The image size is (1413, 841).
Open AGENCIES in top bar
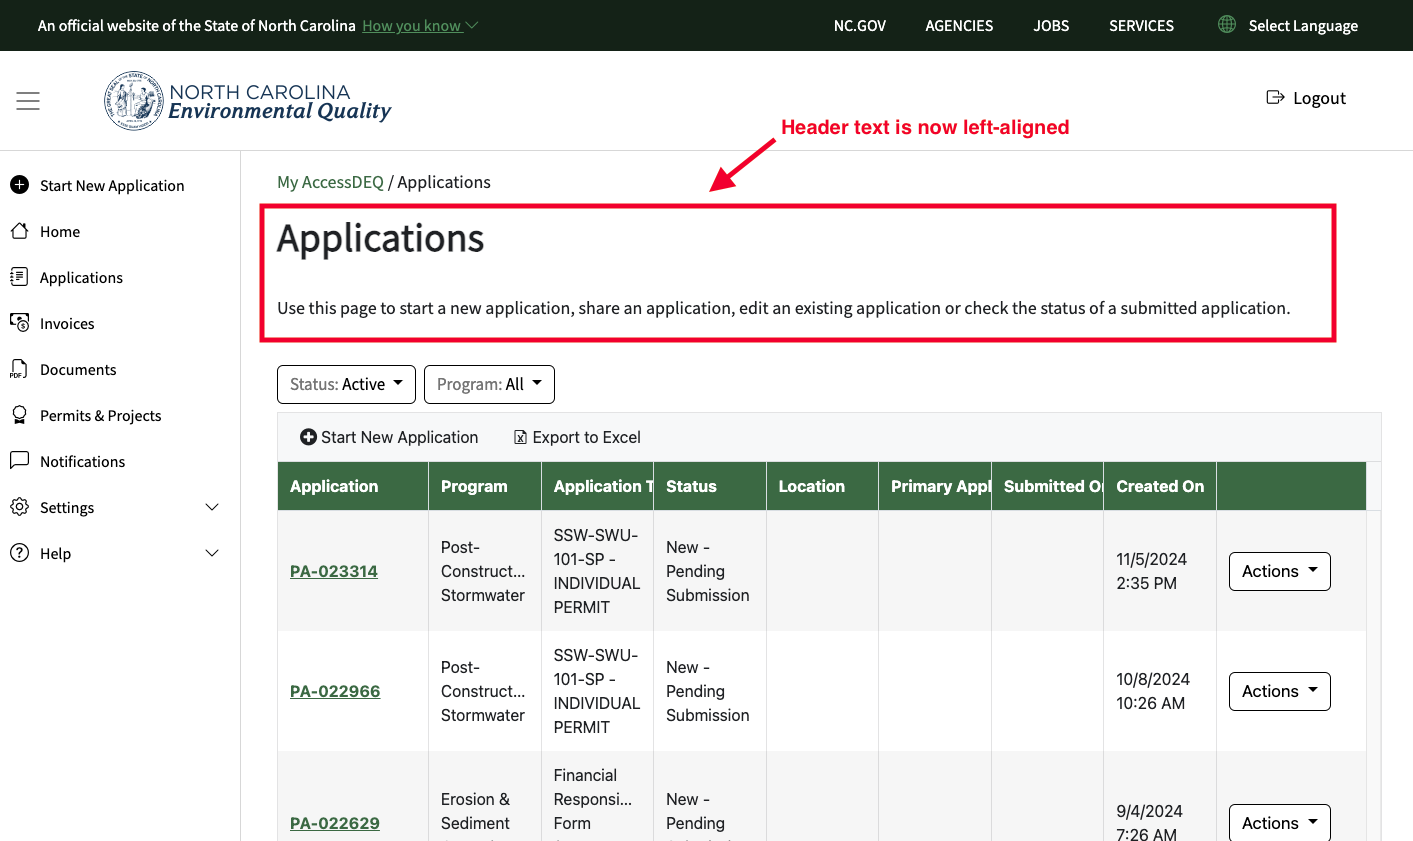point(959,26)
